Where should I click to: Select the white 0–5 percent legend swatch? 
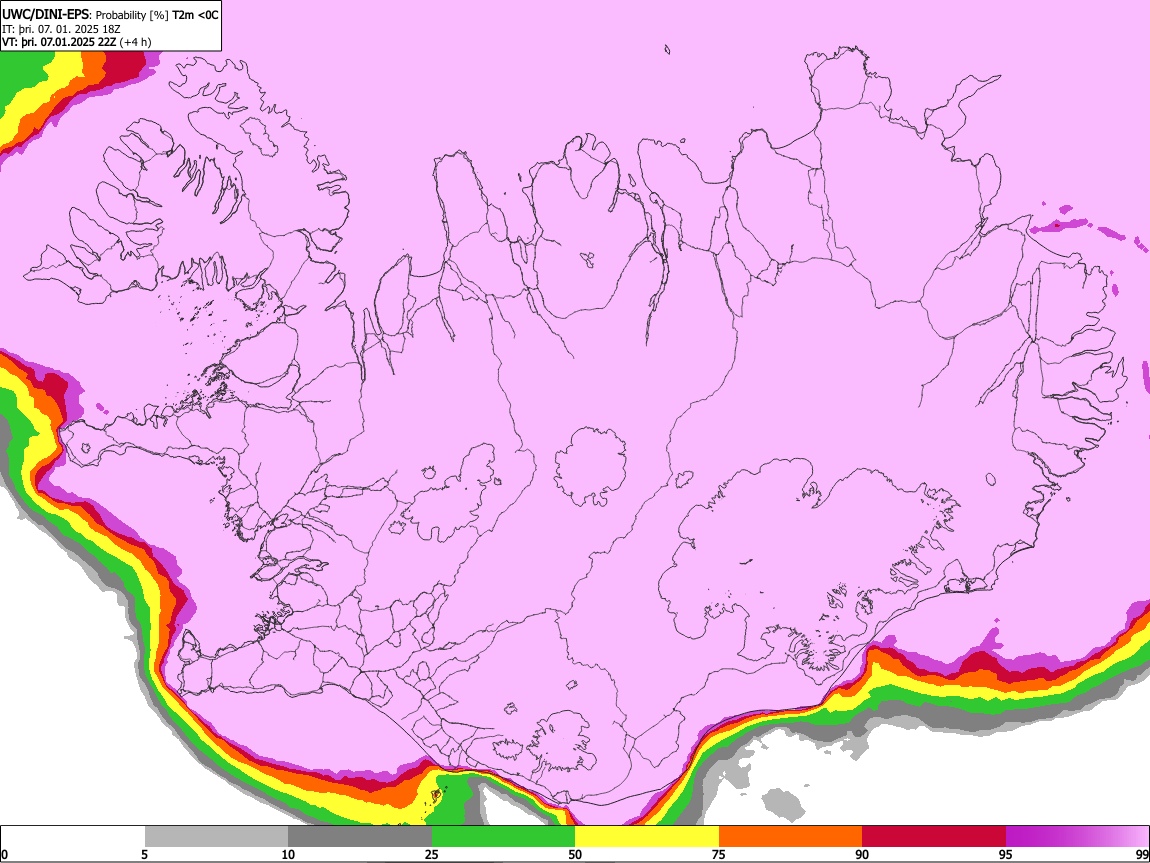pos(73,837)
